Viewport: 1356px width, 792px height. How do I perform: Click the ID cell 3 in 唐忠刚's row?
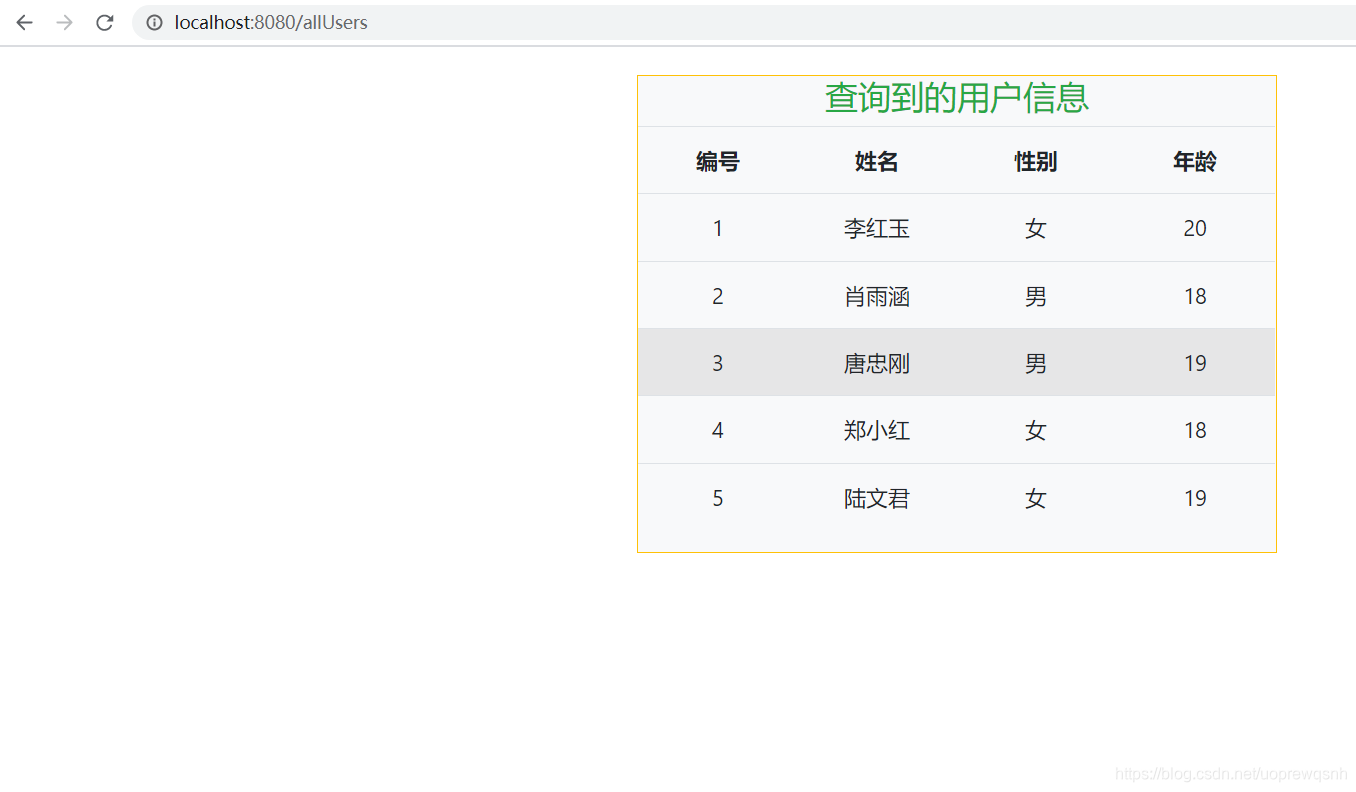(x=718, y=363)
